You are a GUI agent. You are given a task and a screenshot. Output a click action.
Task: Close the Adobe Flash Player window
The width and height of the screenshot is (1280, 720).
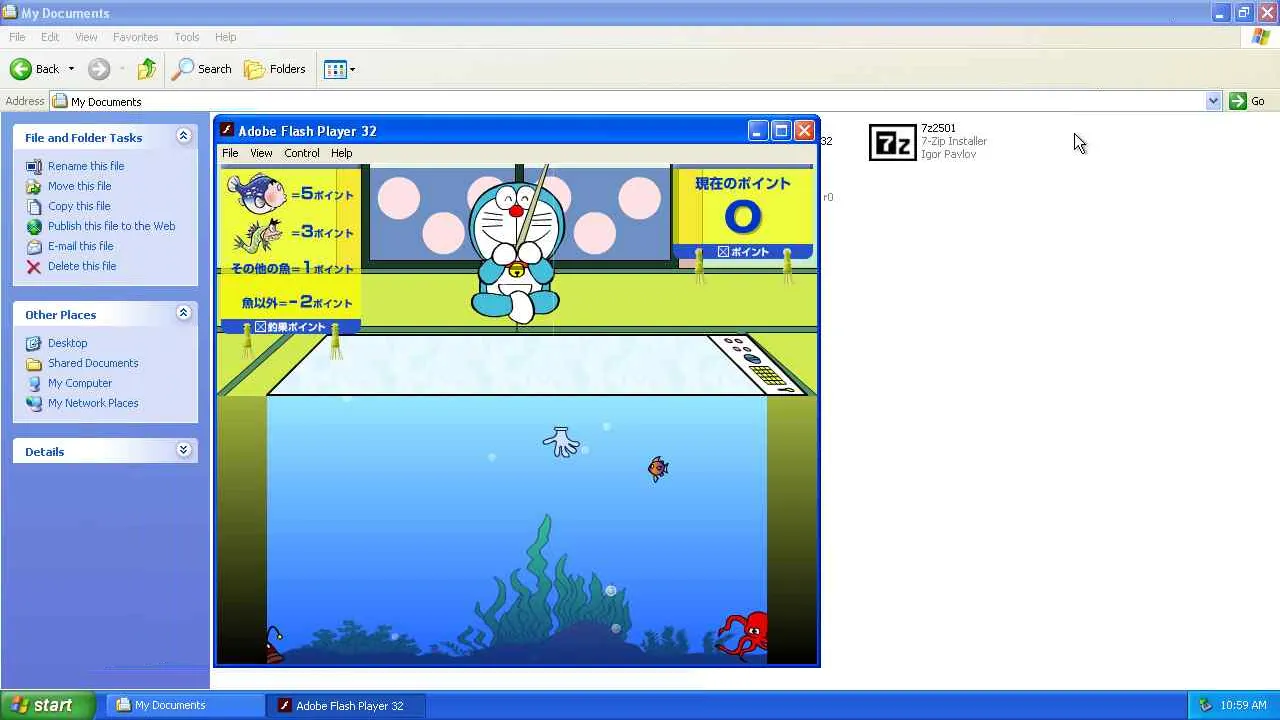click(x=804, y=131)
